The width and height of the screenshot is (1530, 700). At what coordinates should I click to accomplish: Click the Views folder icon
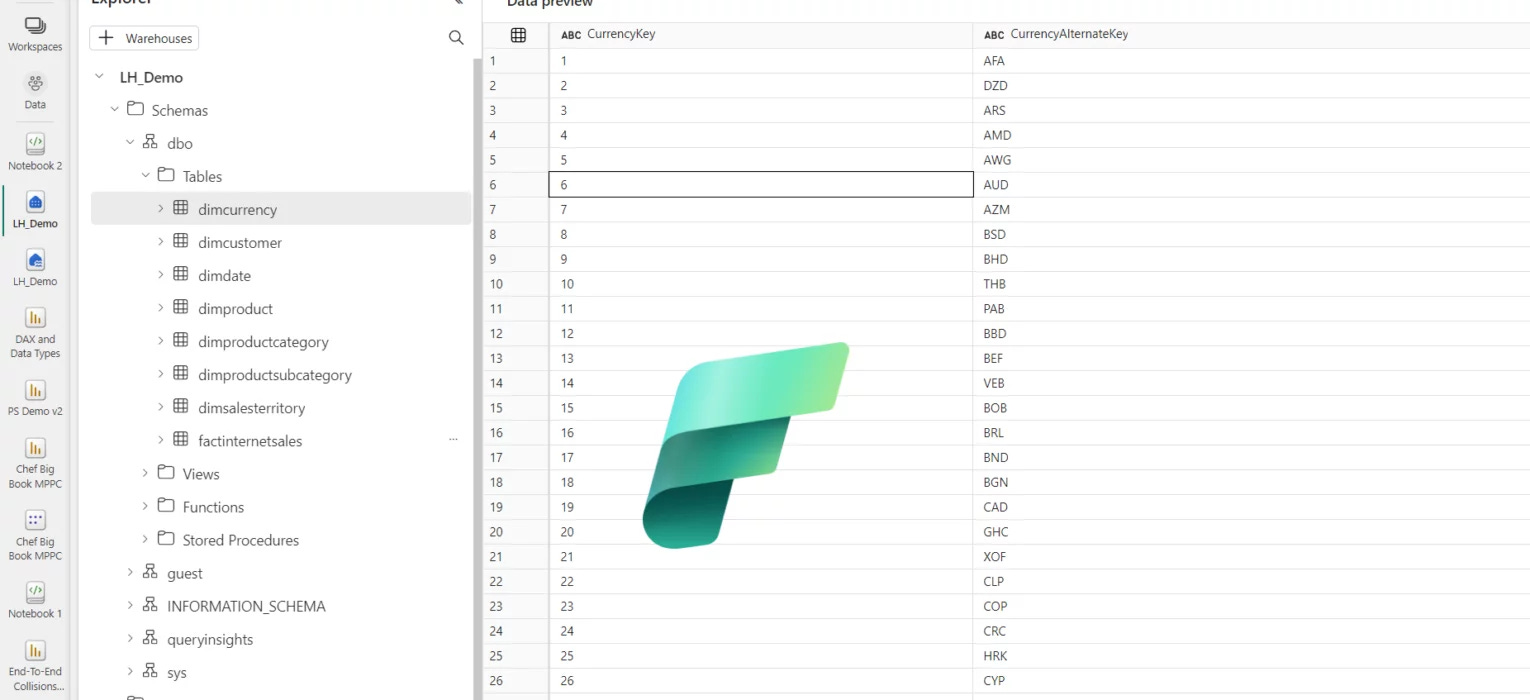coord(166,473)
